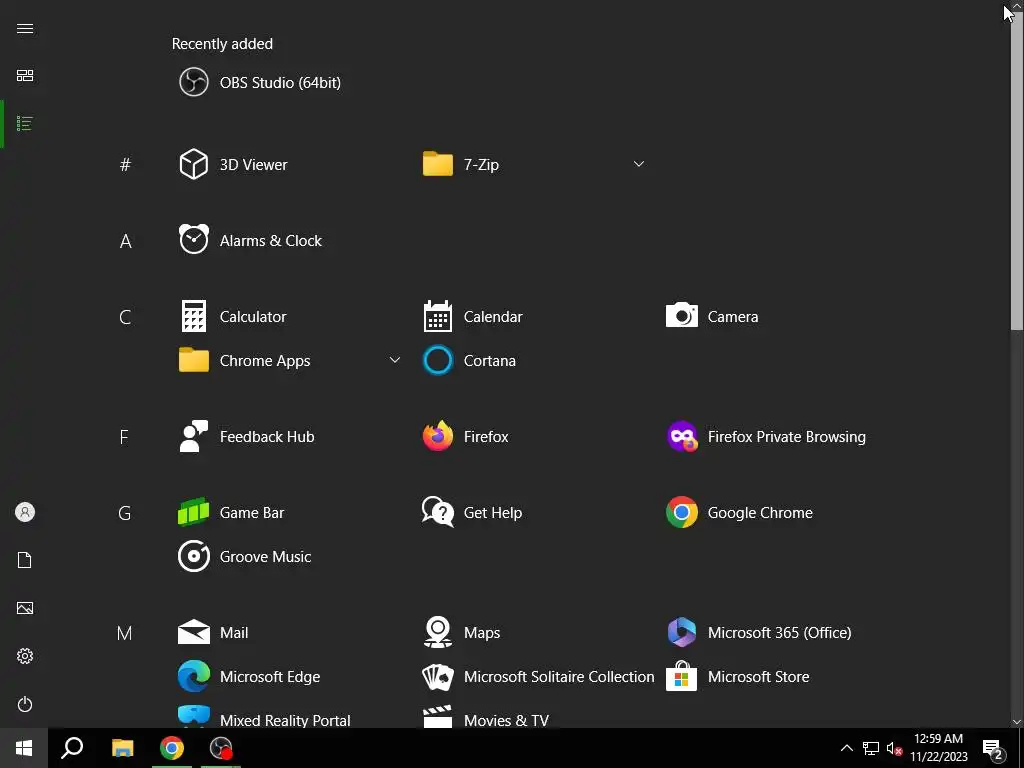Open the notification Action Center
The height and width of the screenshot is (768, 1024).
coord(993,748)
